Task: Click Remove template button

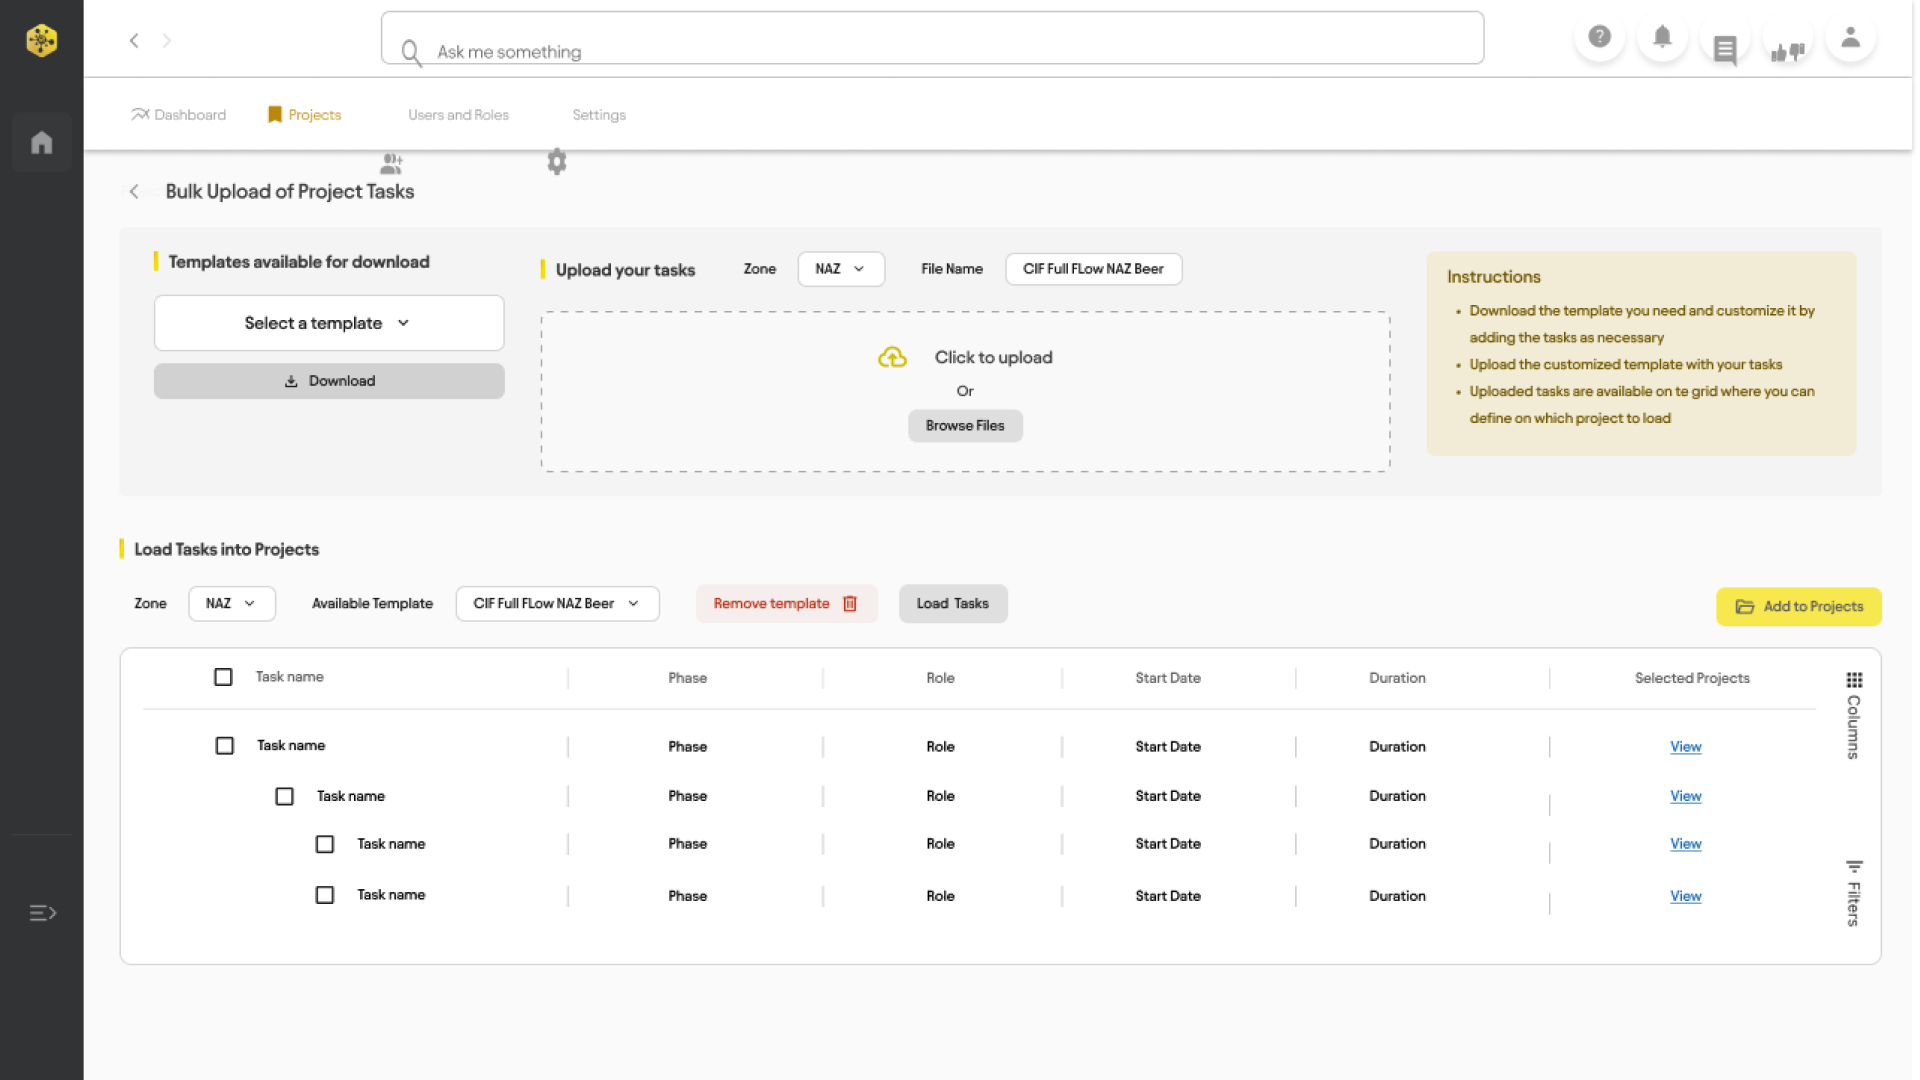Action: click(x=786, y=604)
